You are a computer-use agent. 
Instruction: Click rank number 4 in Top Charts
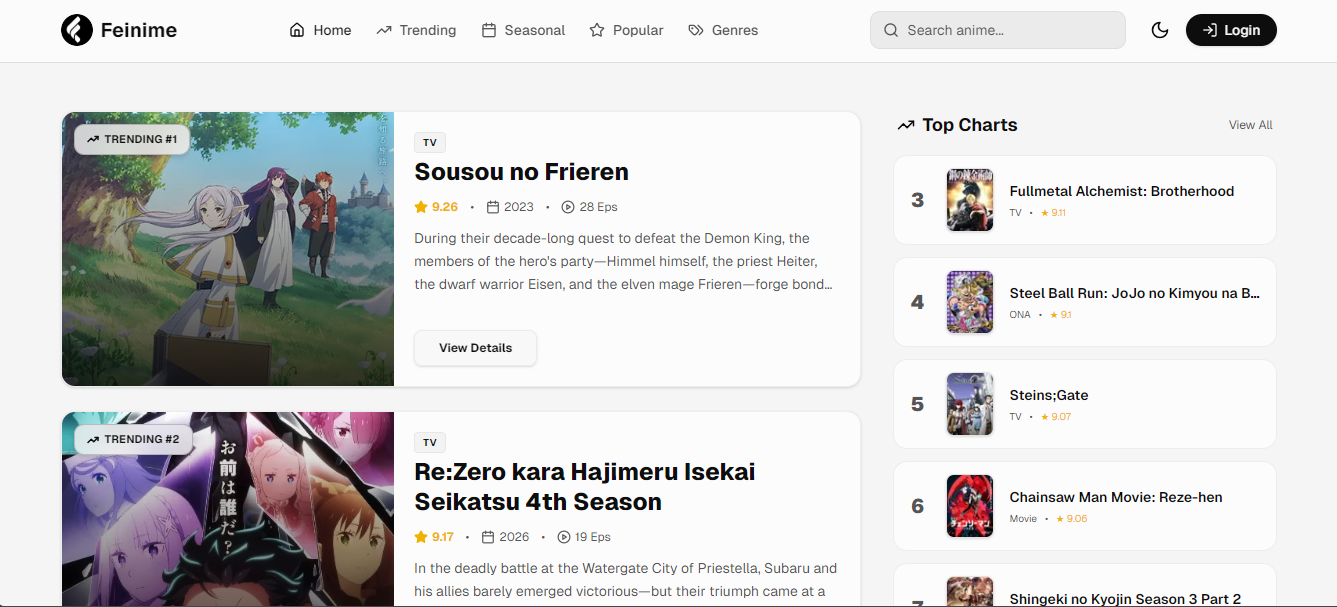point(918,302)
